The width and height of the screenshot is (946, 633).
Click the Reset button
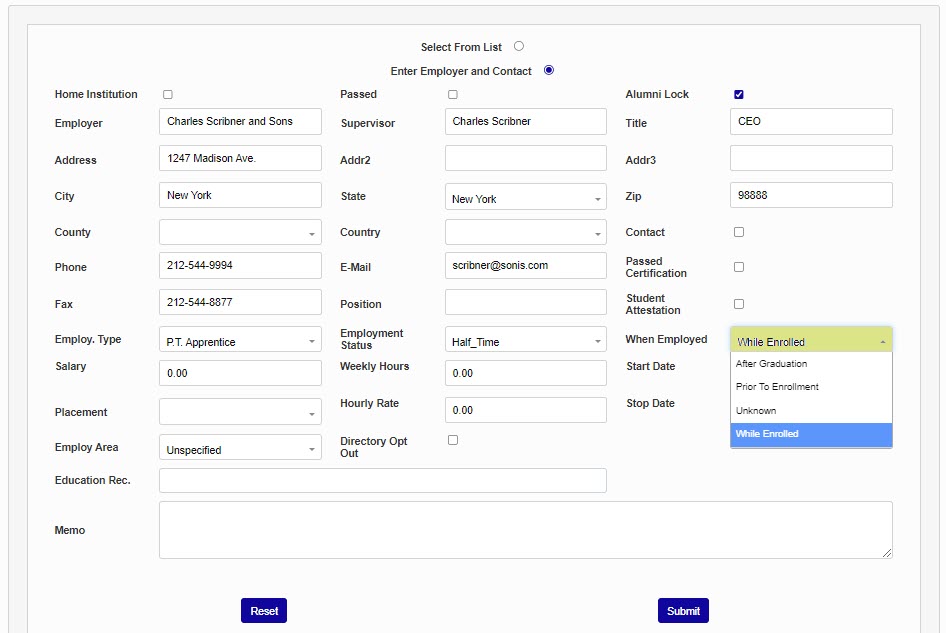tap(264, 611)
